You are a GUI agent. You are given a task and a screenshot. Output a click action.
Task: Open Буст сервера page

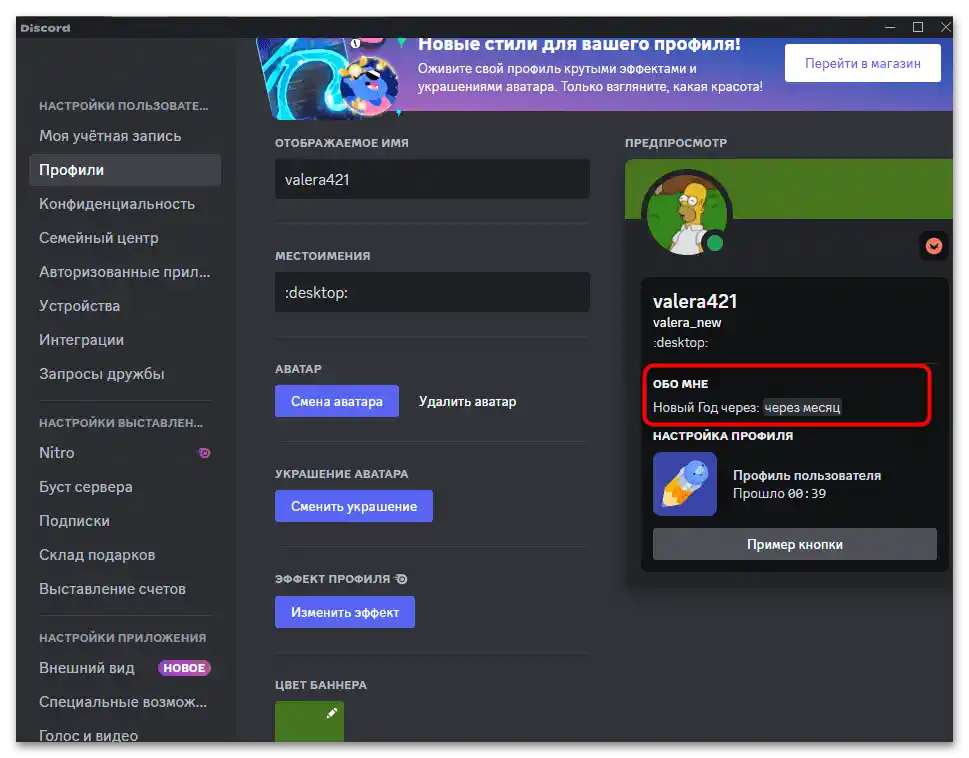click(x=125, y=487)
